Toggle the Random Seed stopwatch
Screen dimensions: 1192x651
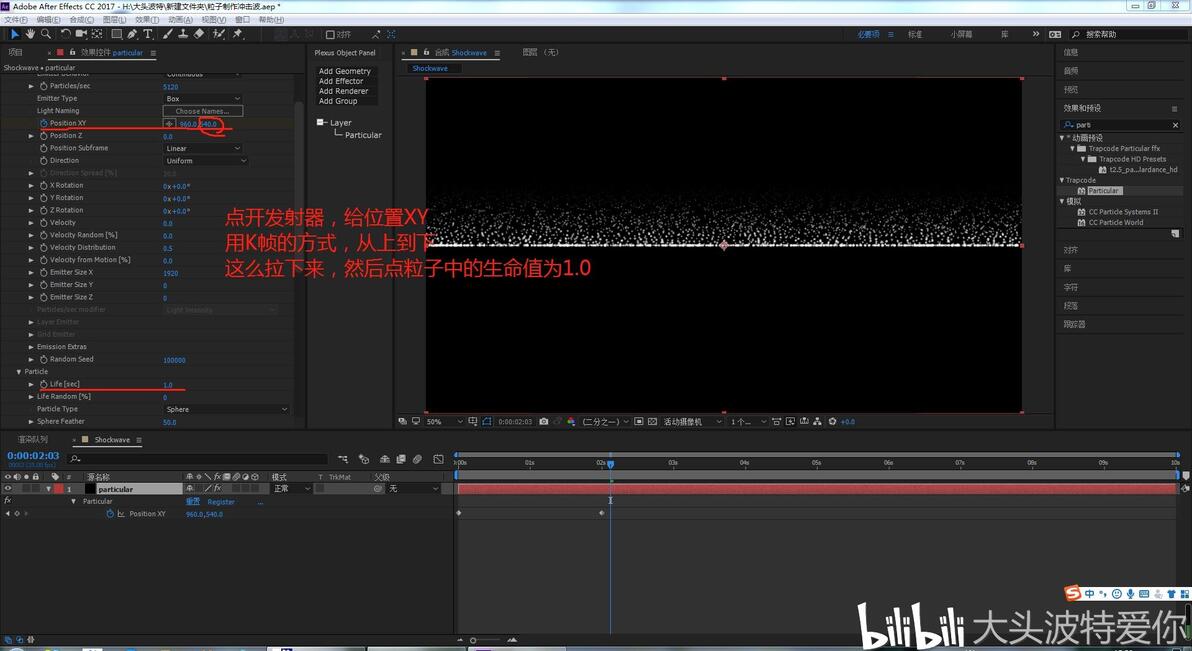43,359
